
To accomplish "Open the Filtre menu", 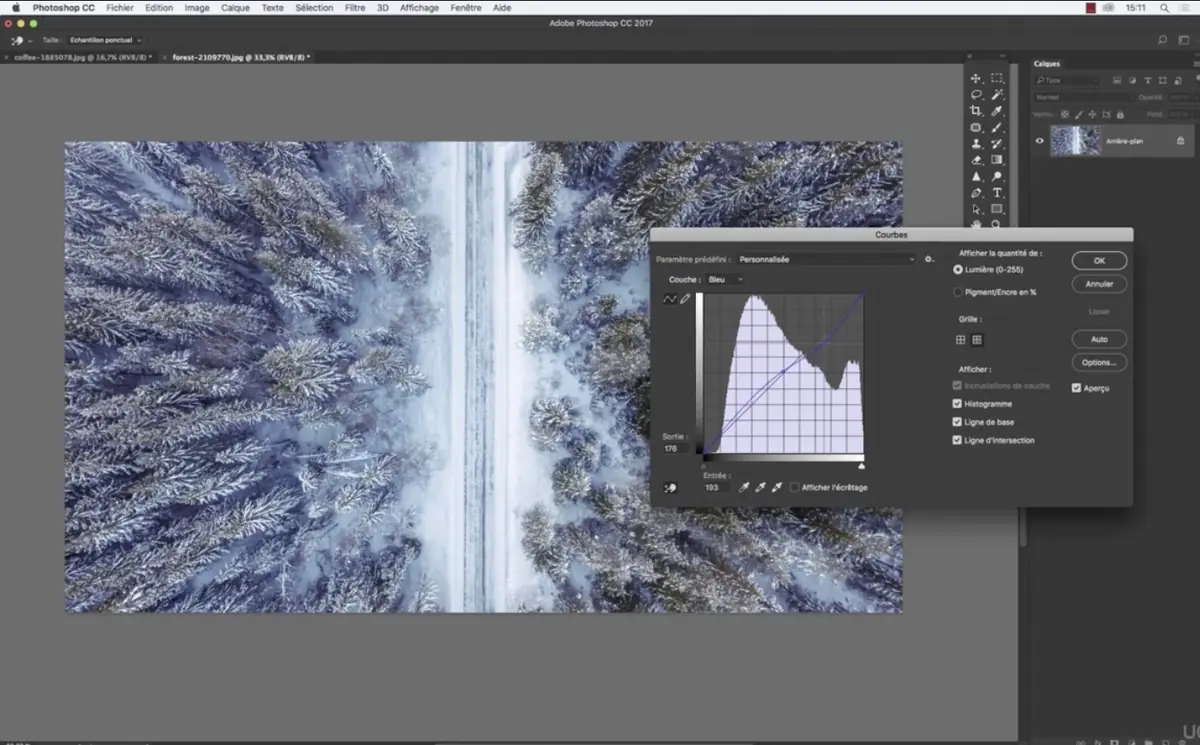I will tap(355, 7).
